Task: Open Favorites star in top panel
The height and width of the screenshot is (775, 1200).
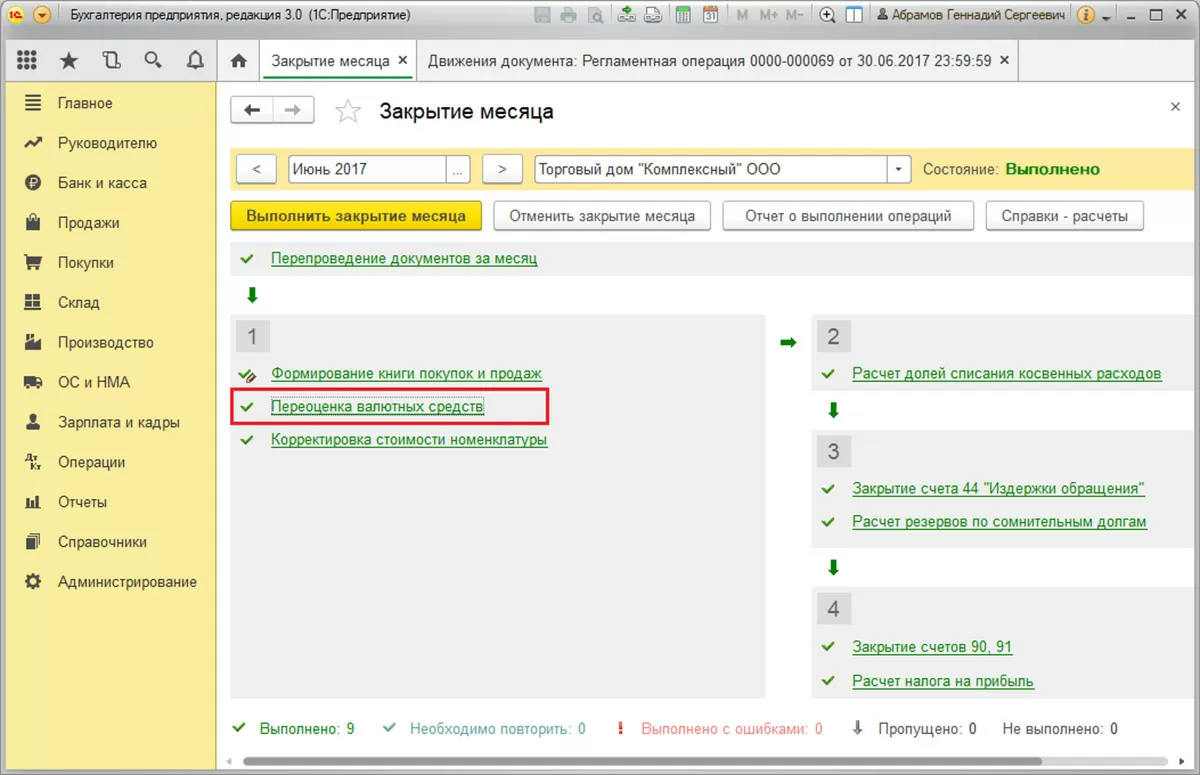Action: [69, 60]
